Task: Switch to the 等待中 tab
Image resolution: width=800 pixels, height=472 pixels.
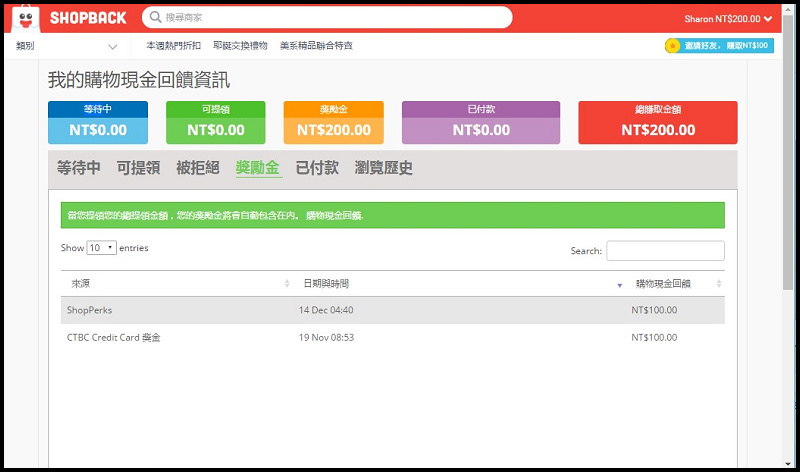Action: click(79, 167)
